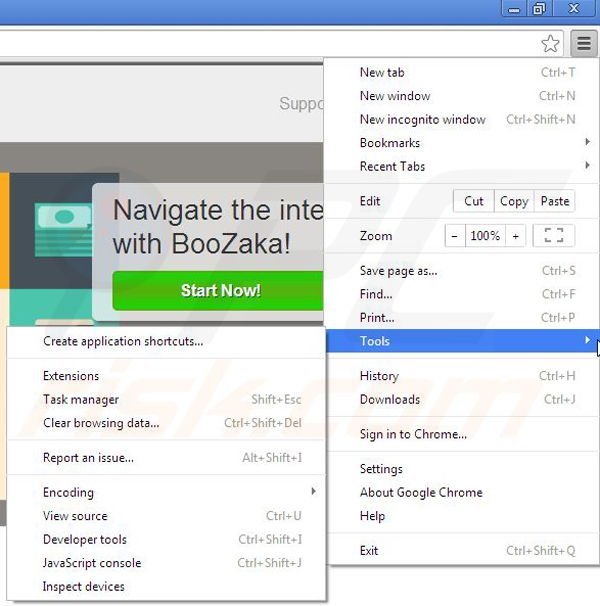Image resolution: width=600 pixels, height=606 pixels.
Task: Open a New tab from menu
Action: pos(461,72)
